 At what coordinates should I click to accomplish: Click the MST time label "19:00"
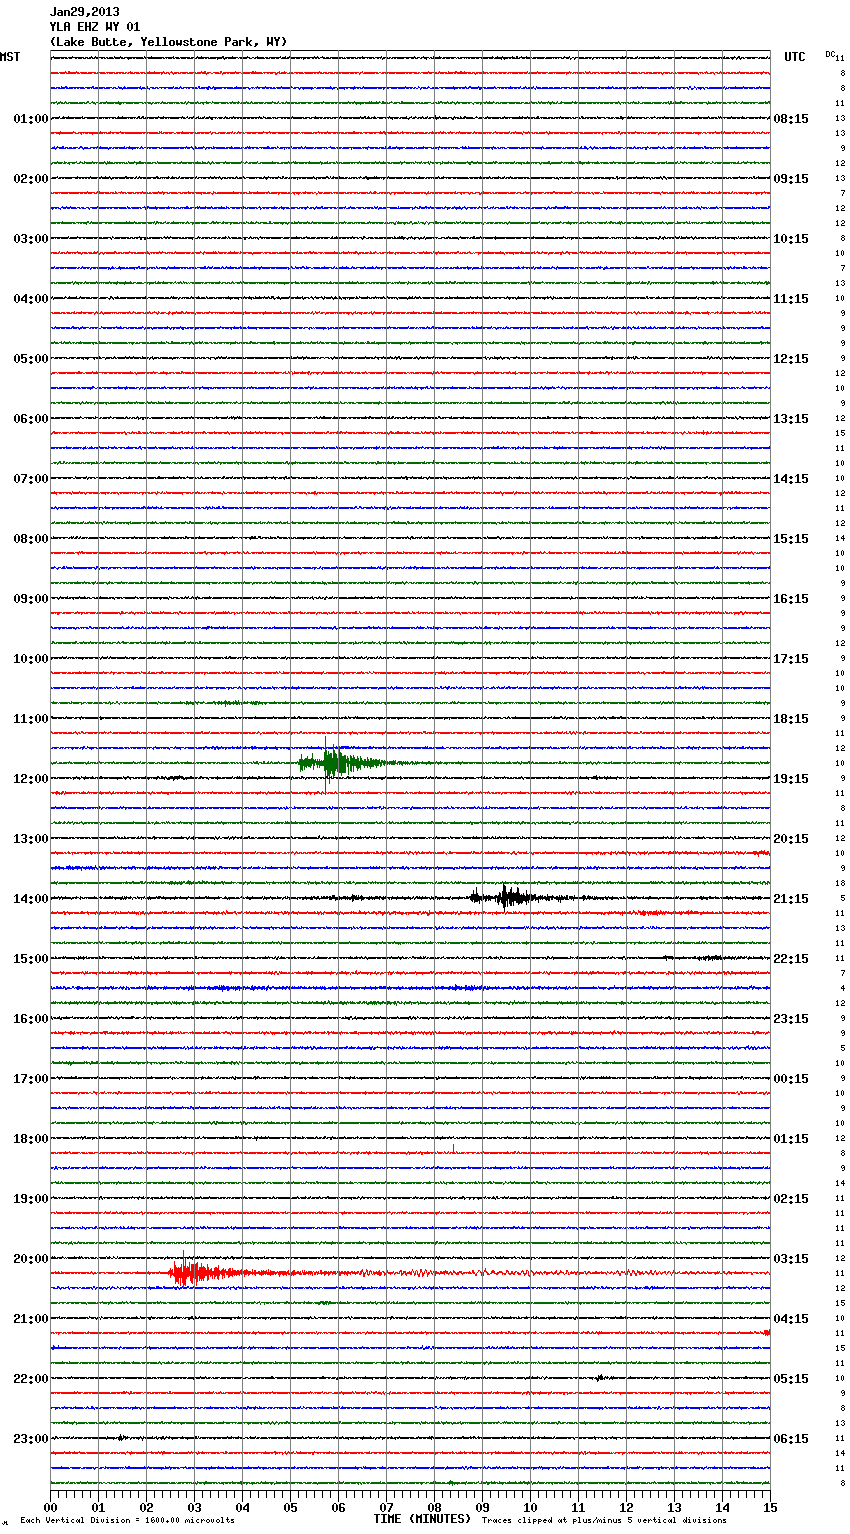click(x=31, y=1199)
